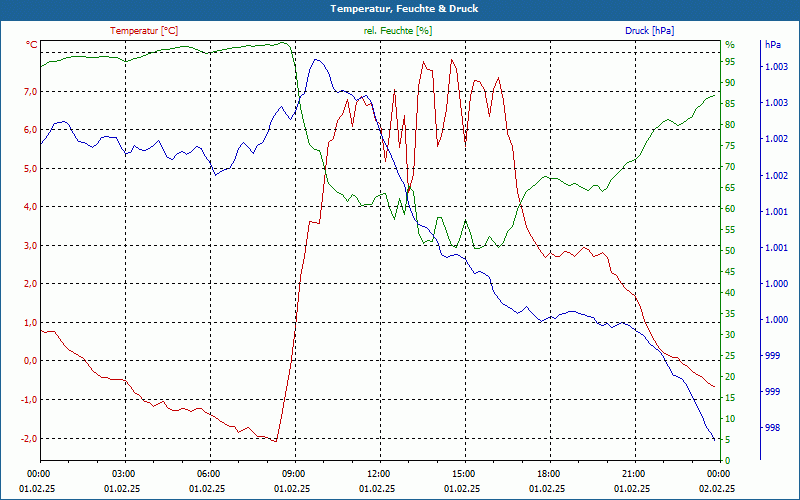Click the '18:00' time label
The width and height of the screenshot is (800, 500).
coord(548,473)
